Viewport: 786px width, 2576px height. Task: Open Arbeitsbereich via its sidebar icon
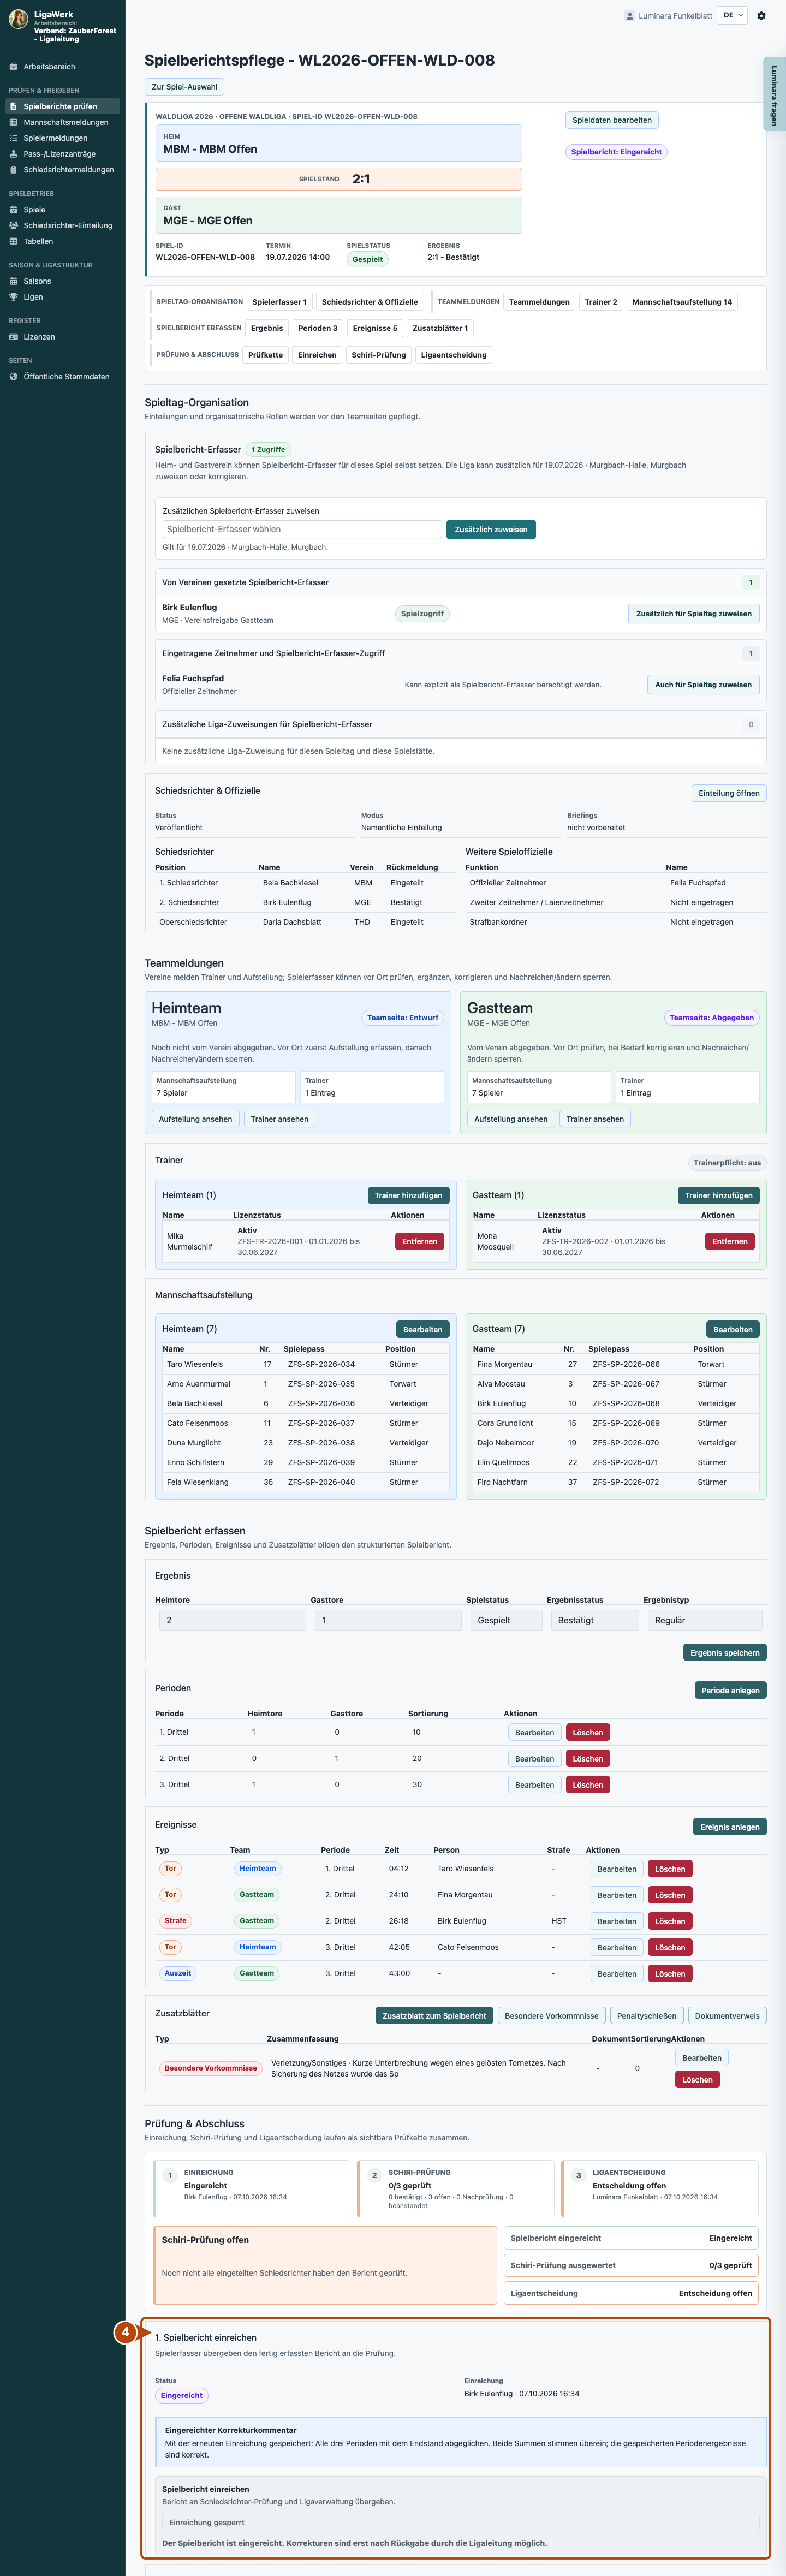pos(14,67)
